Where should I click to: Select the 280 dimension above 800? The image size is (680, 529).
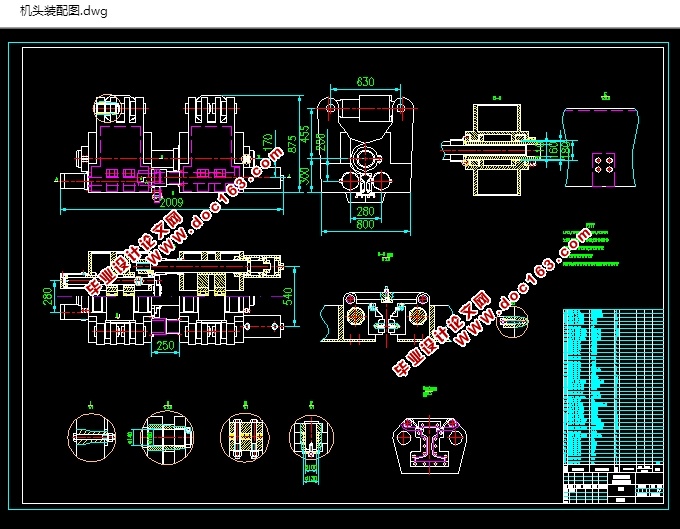tap(365, 211)
